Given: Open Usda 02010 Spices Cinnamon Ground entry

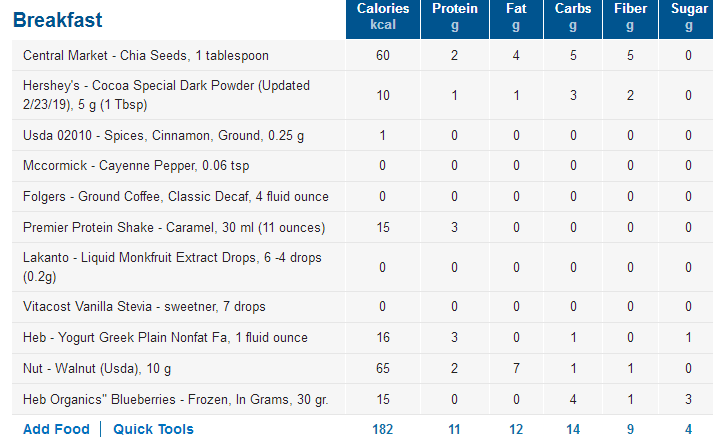Looking at the screenshot, I should pos(164,135).
